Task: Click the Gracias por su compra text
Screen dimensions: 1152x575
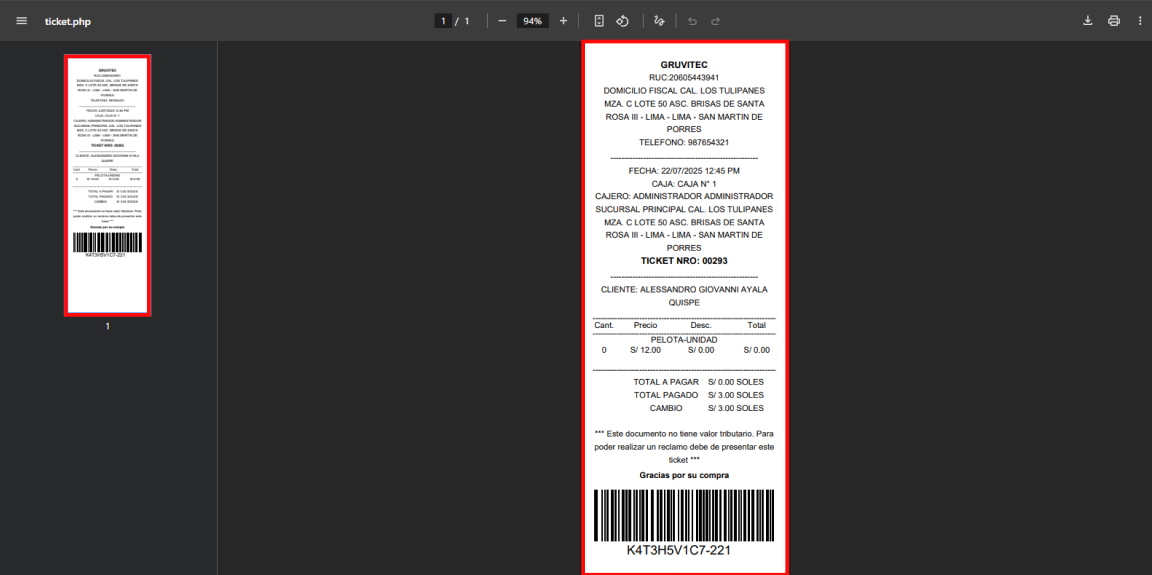Action: (684, 475)
